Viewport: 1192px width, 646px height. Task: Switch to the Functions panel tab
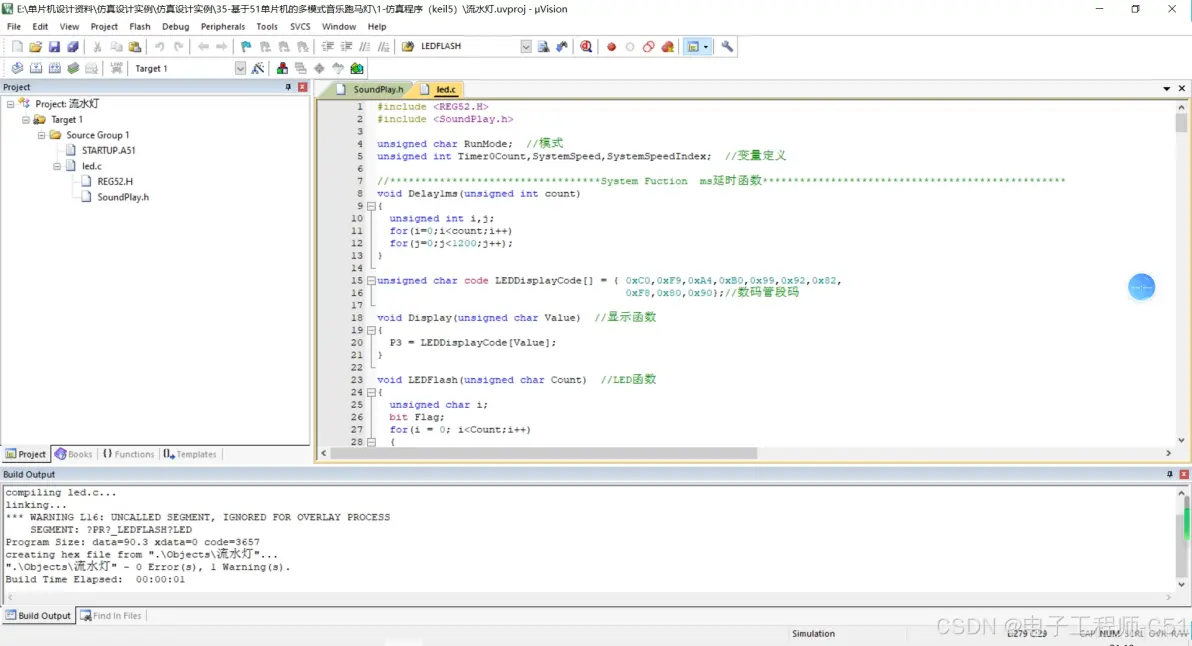coord(128,454)
